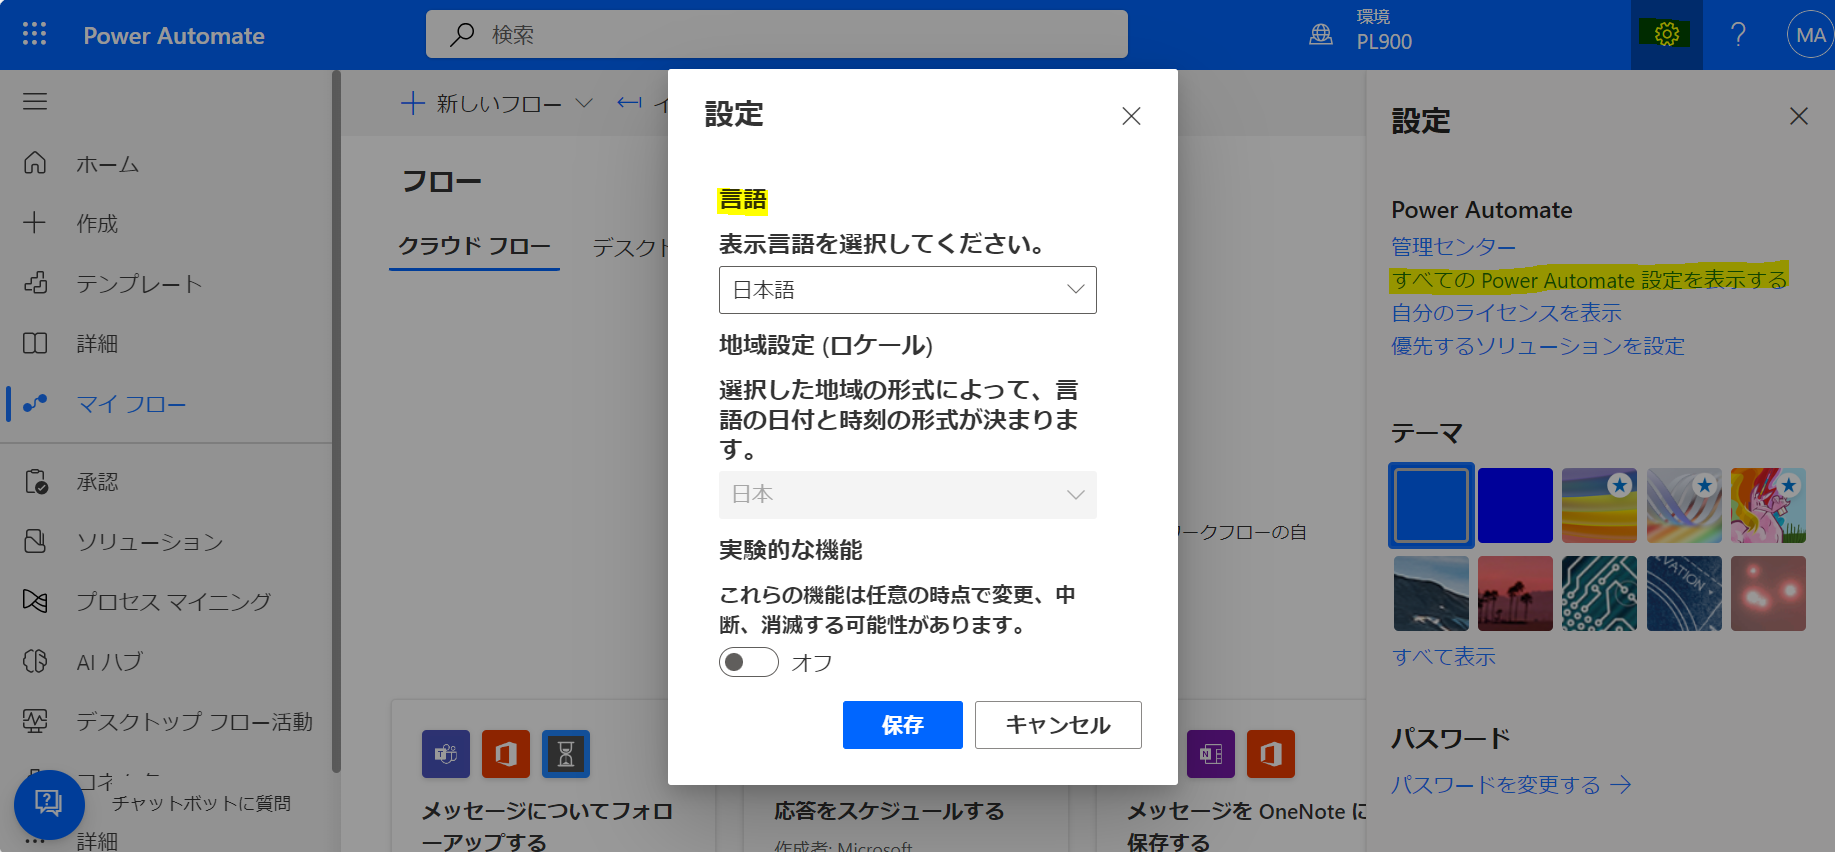The image size is (1835, 852).
Task: Click the ソリューション sidebar icon
Action: (x=35, y=542)
